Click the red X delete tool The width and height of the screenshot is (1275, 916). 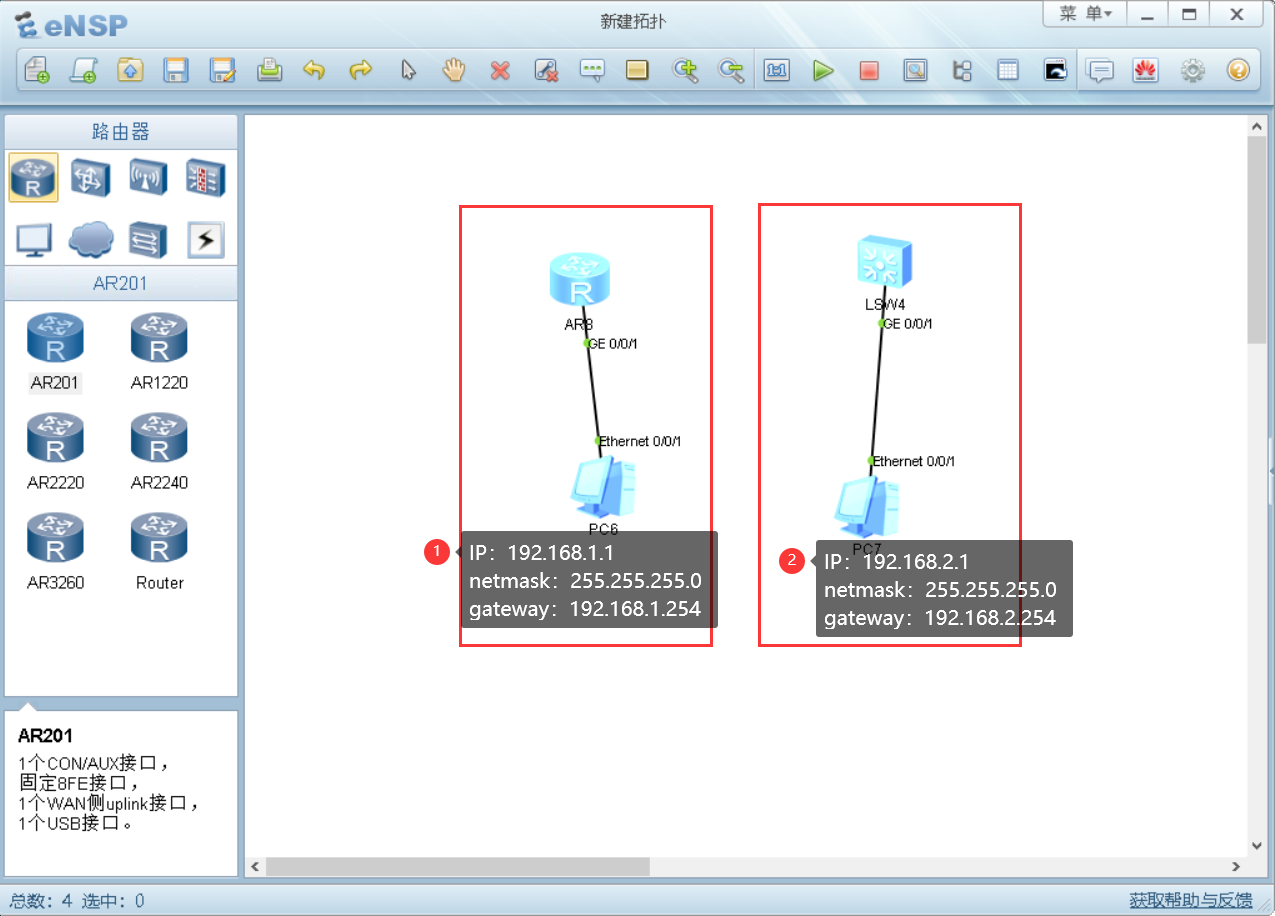(500, 70)
